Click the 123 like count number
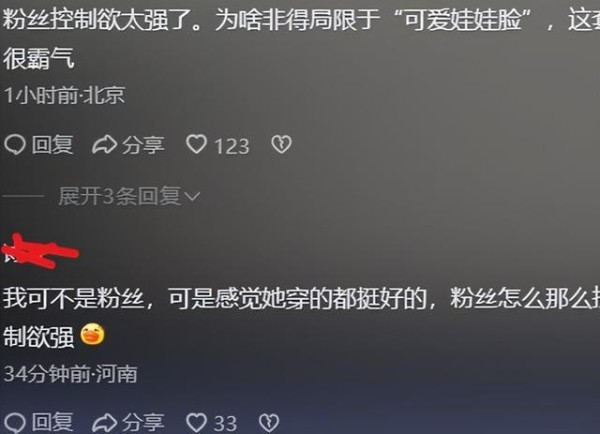Screen dimensions: 600x434 (232, 146)
